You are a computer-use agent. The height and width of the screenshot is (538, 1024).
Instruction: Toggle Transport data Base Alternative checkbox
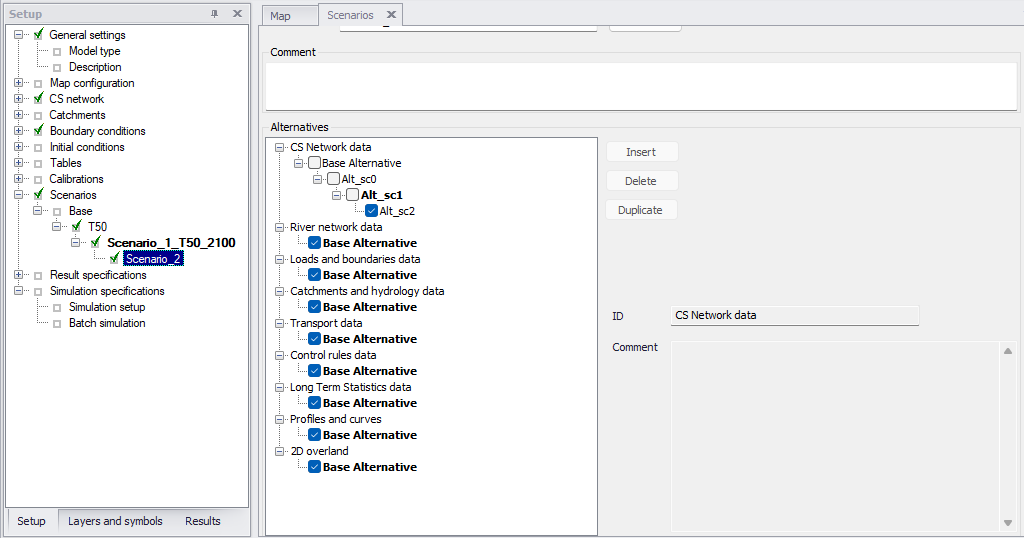pos(314,339)
